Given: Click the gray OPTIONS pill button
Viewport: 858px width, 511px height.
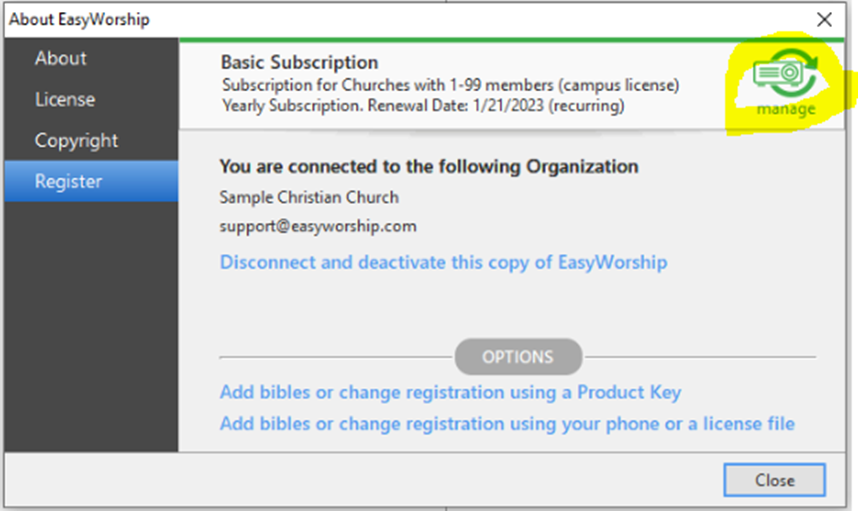Looking at the screenshot, I should point(518,357).
